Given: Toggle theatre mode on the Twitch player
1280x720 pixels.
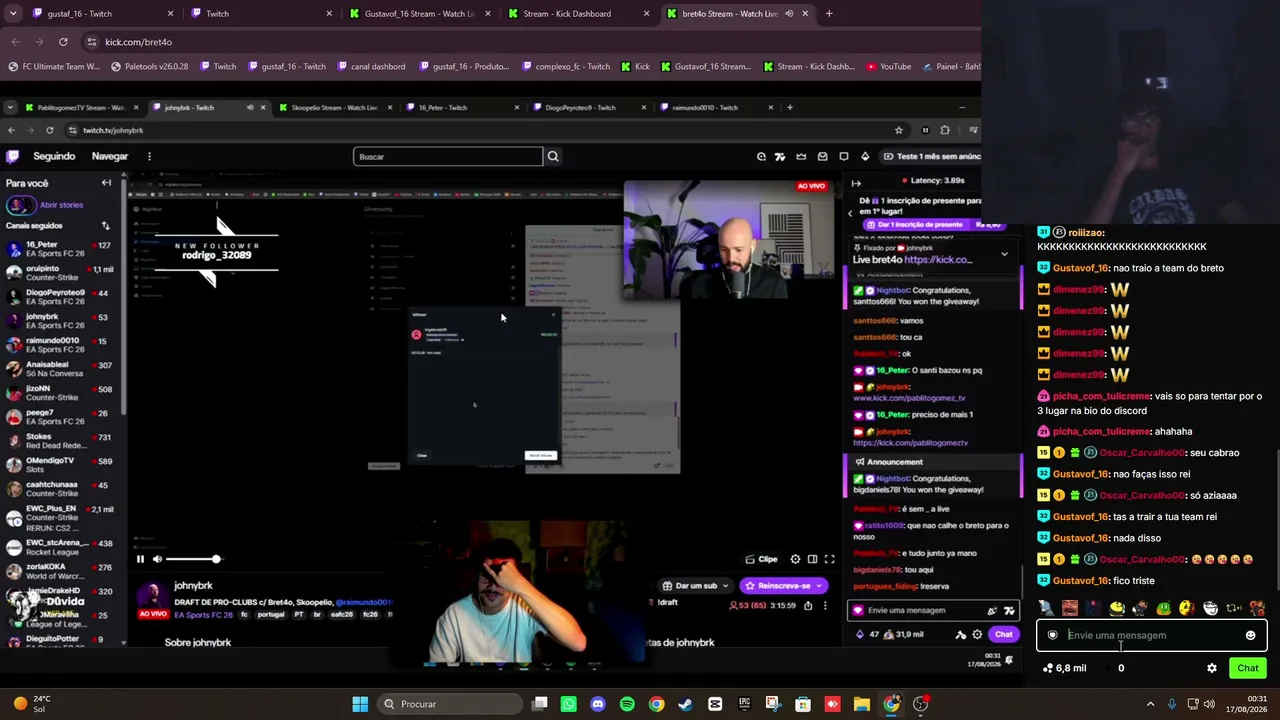Looking at the screenshot, I should (x=812, y=559).
